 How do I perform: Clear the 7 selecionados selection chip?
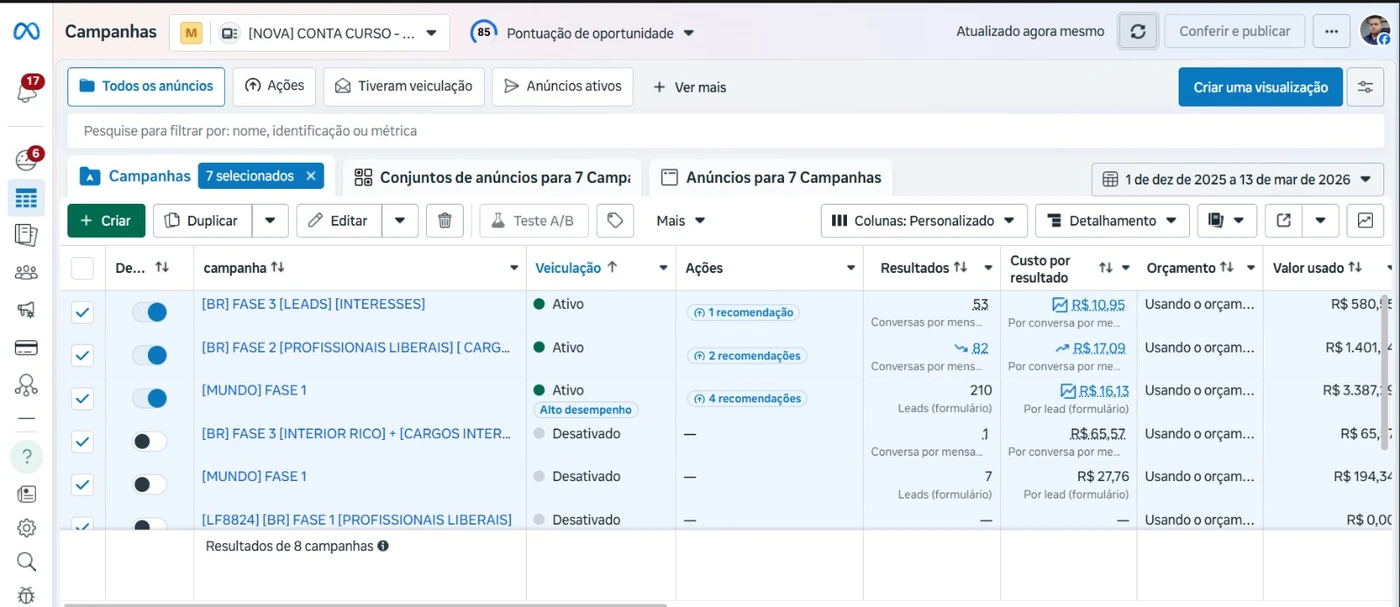point(311,176)
